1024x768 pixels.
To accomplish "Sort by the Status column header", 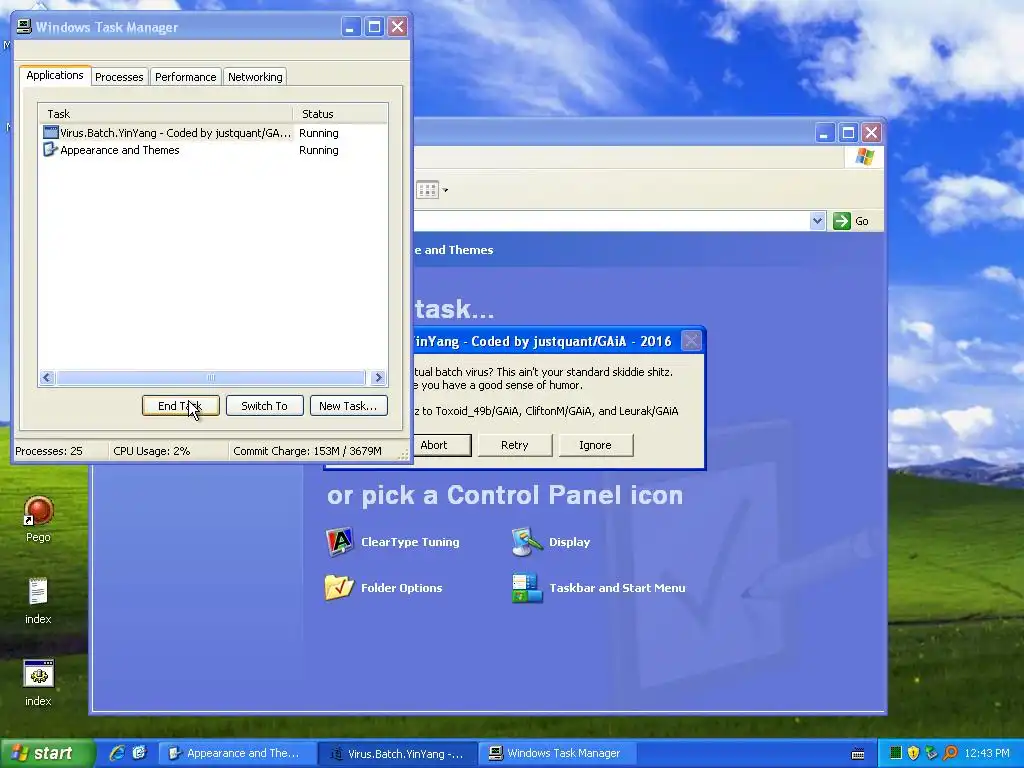I will (340, 114).
